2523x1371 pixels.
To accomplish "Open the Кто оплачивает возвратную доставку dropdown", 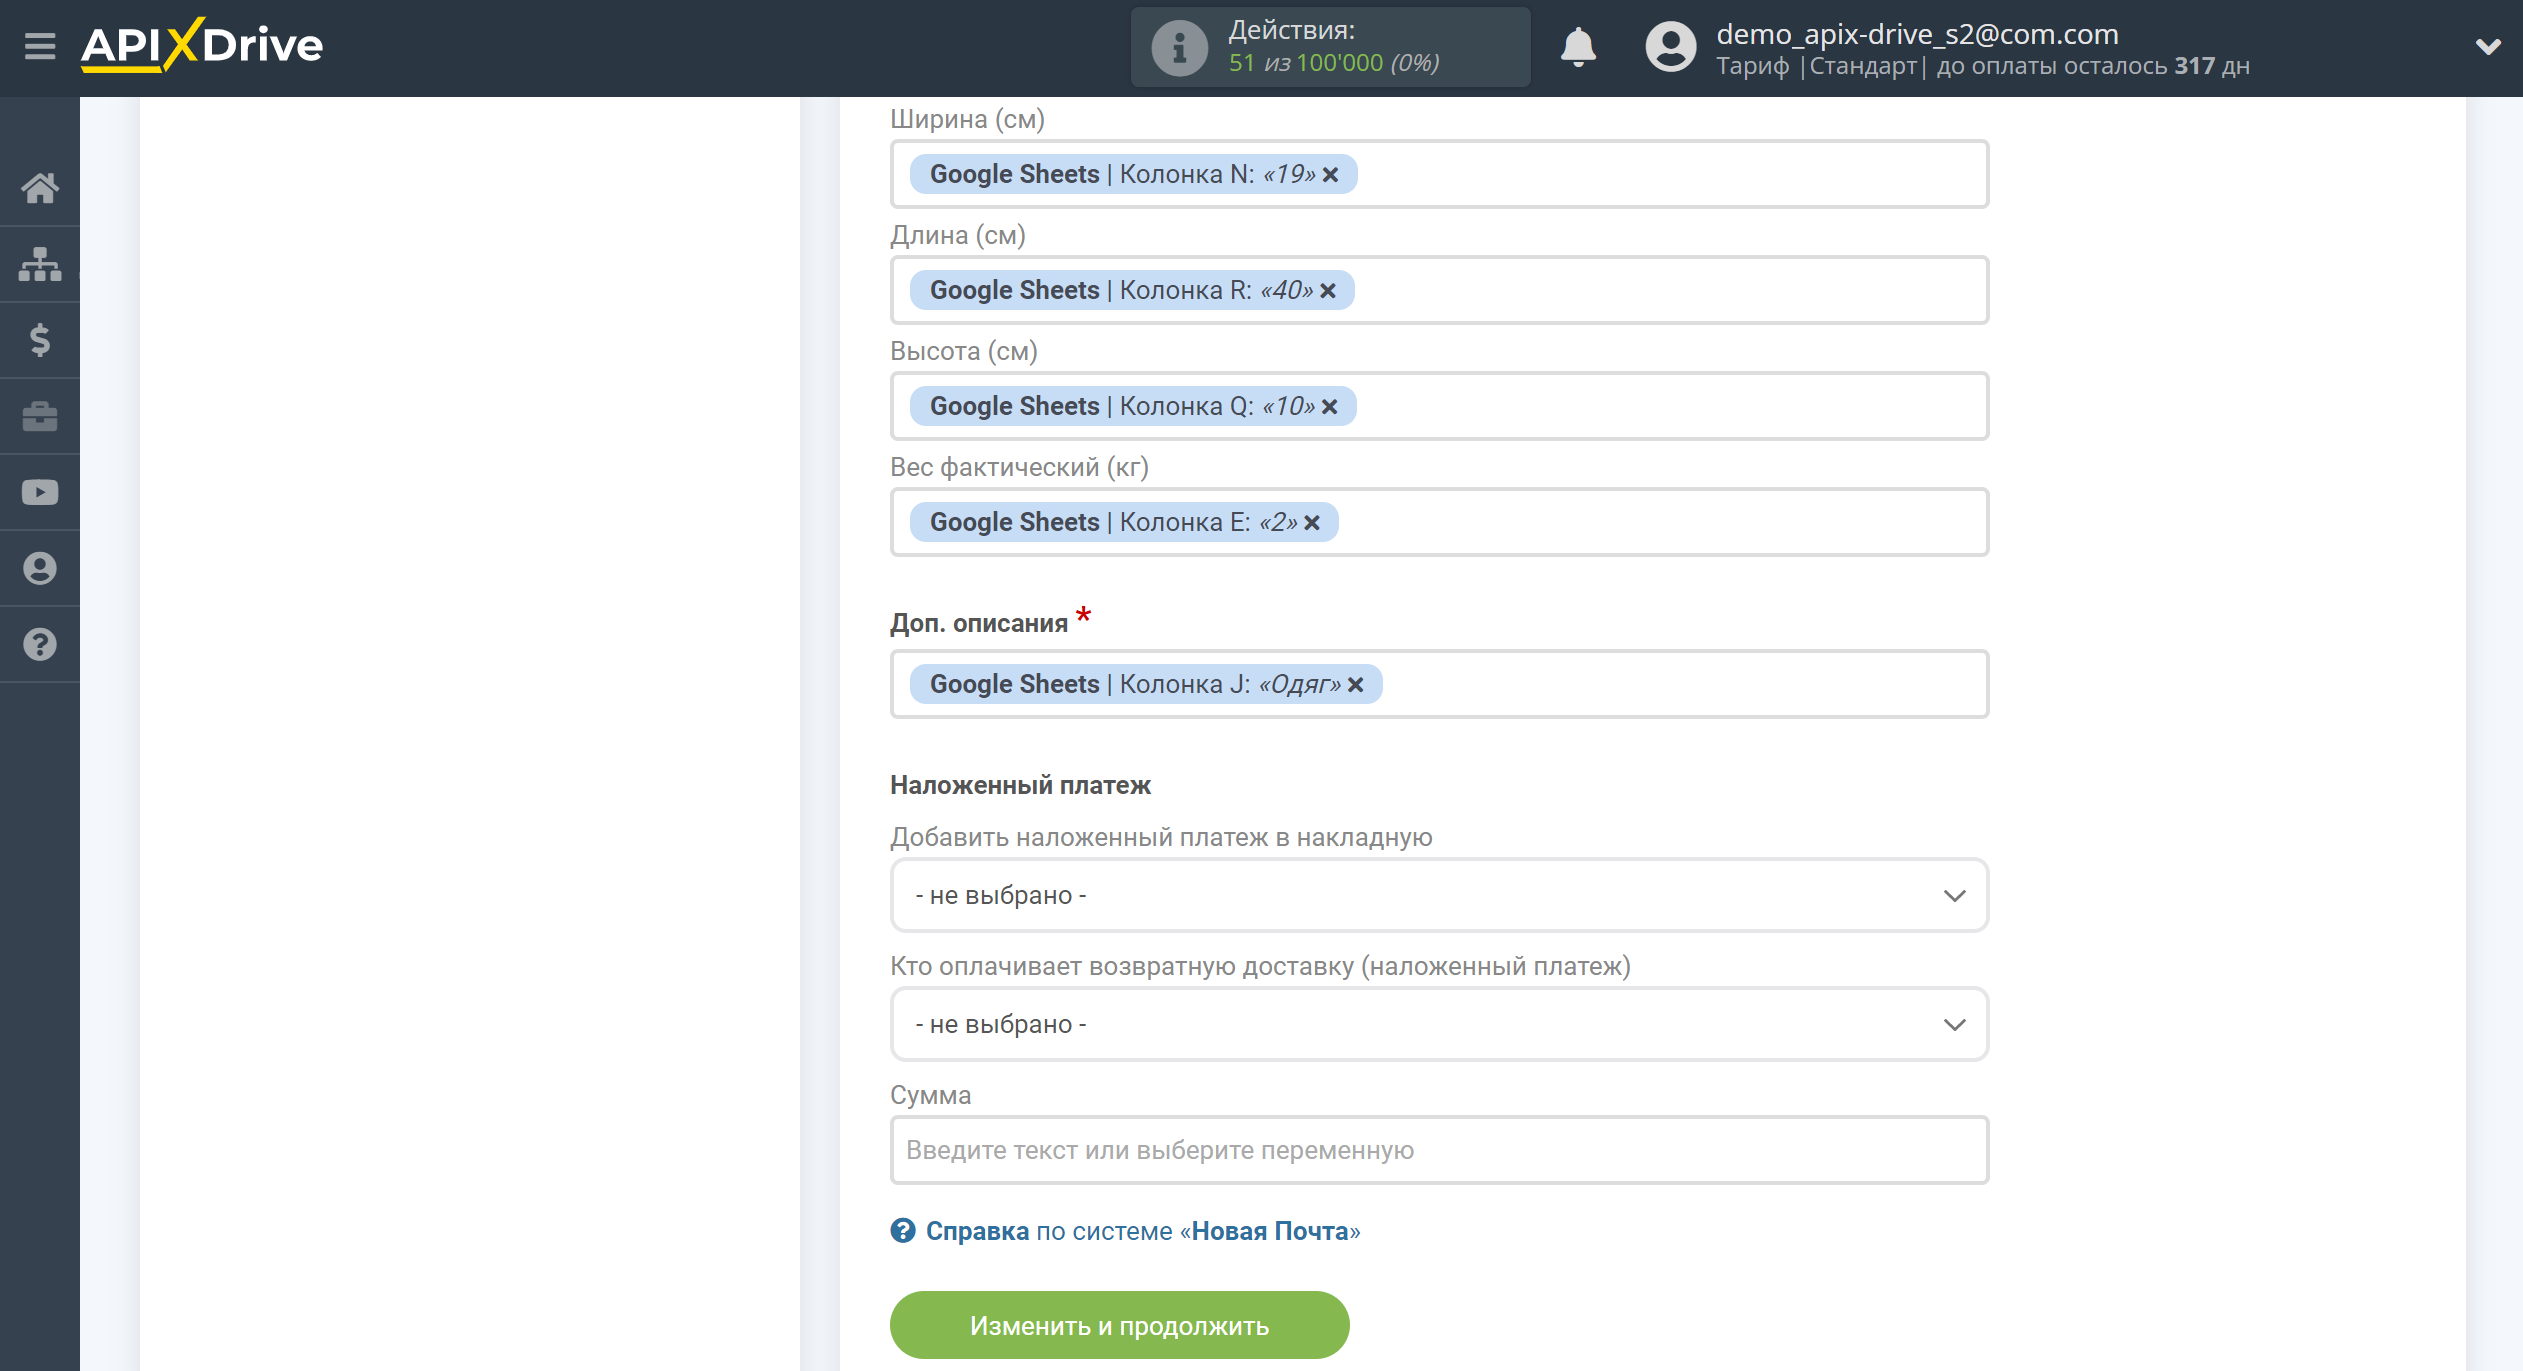I will click(x=1439, y=1024).
